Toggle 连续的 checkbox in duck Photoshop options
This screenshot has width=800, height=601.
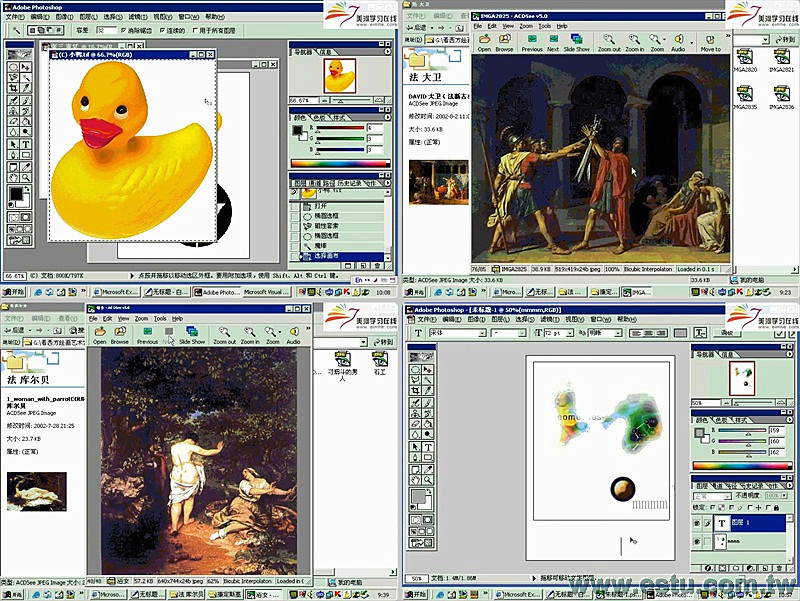point(162,31)
